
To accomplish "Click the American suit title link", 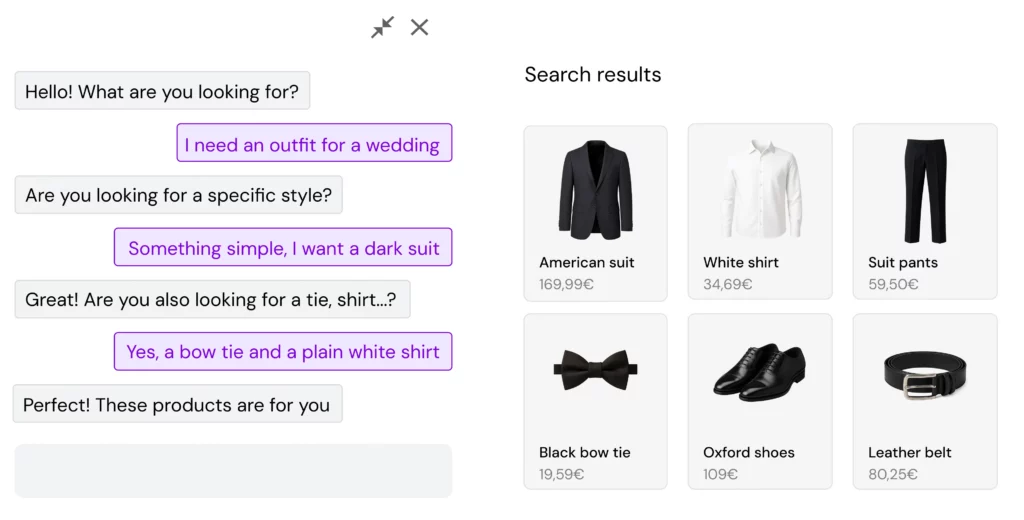I will (587, 263).
